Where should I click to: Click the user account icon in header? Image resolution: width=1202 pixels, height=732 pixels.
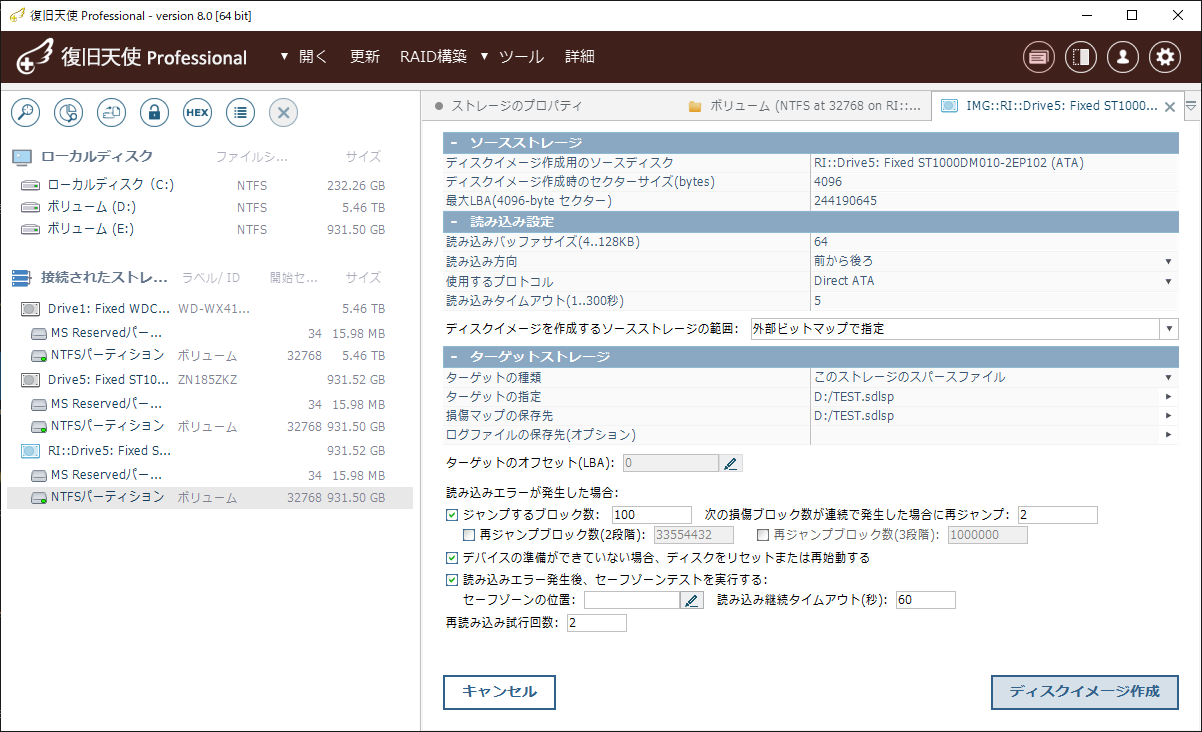(x=1123, y=57)
